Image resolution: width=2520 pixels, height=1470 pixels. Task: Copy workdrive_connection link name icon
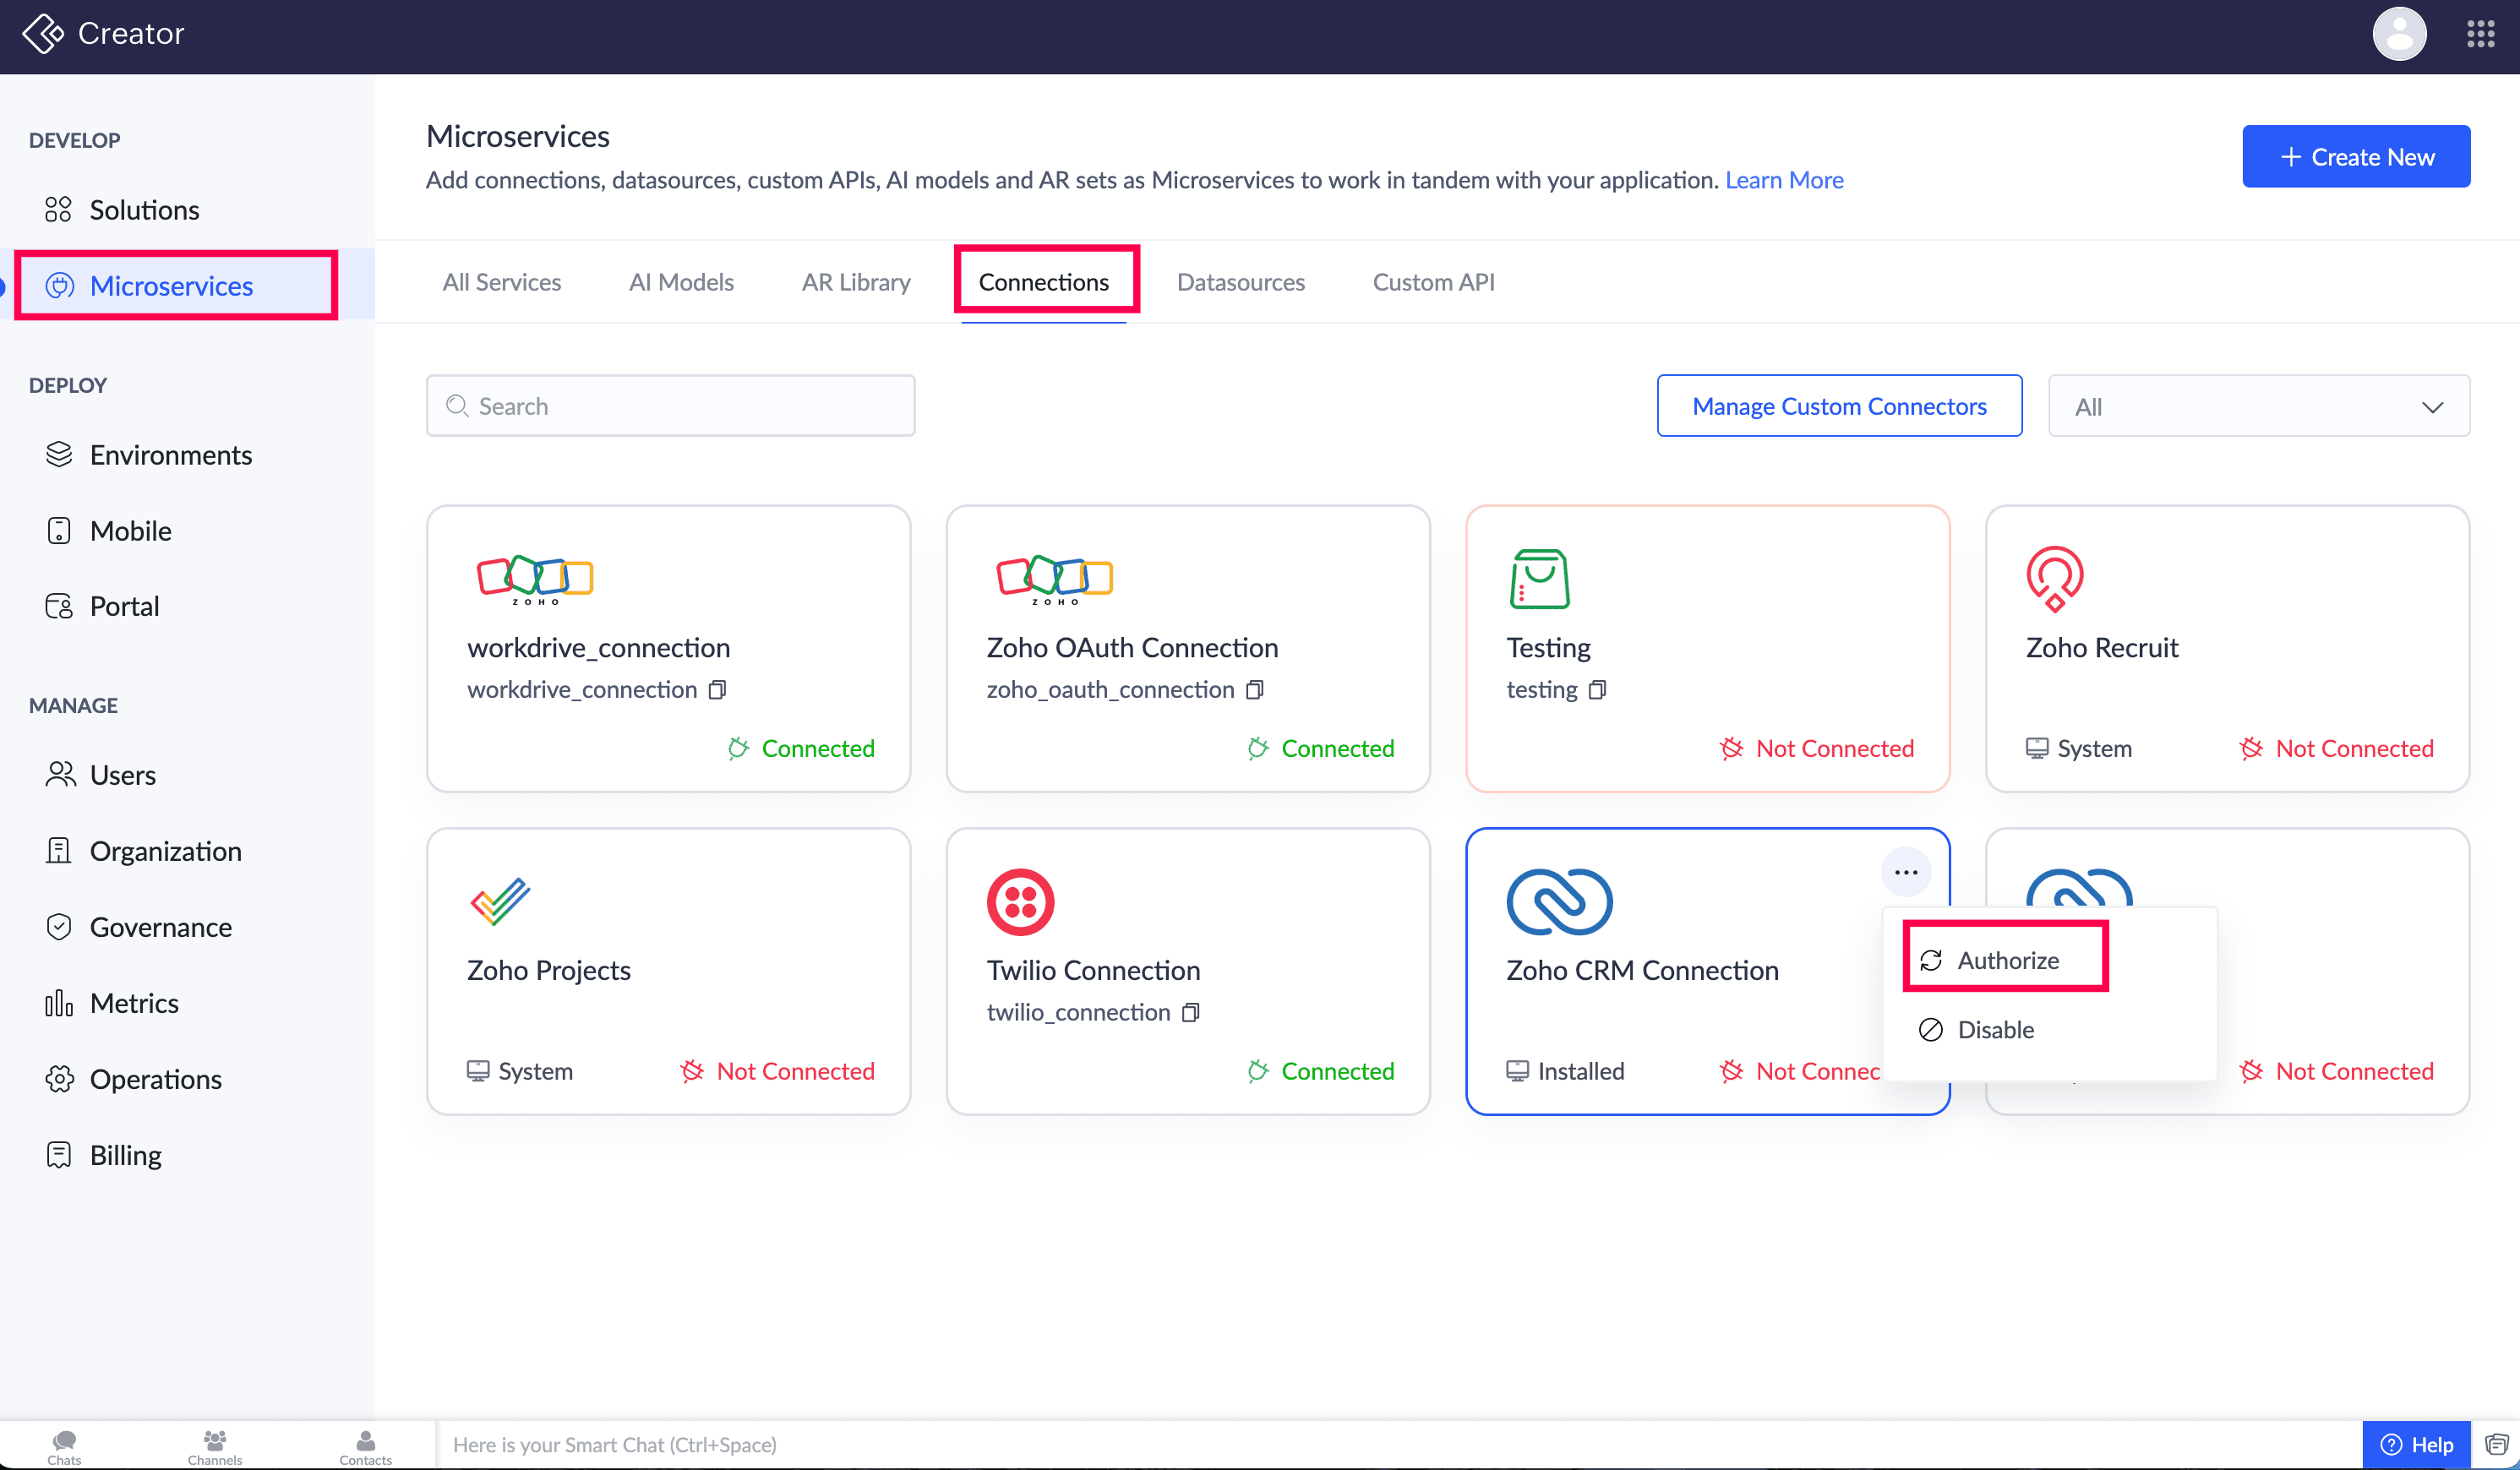pyautogui.click(x=717, y=690)
